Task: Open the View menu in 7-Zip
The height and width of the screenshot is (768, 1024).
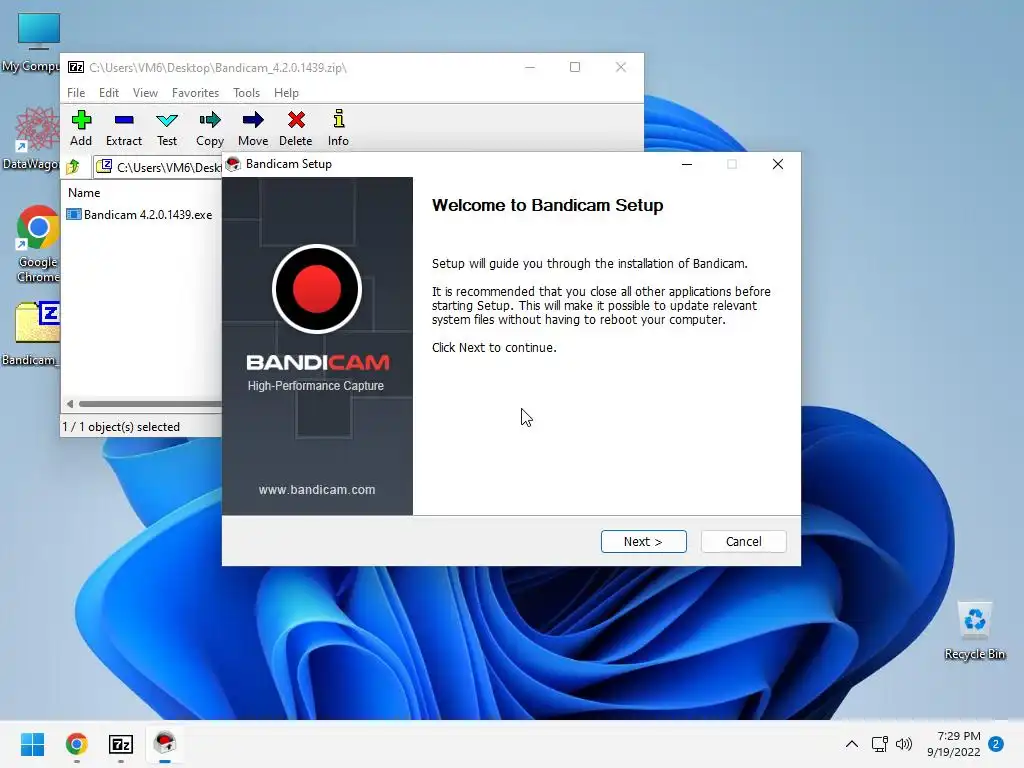Action: (145, 93)
